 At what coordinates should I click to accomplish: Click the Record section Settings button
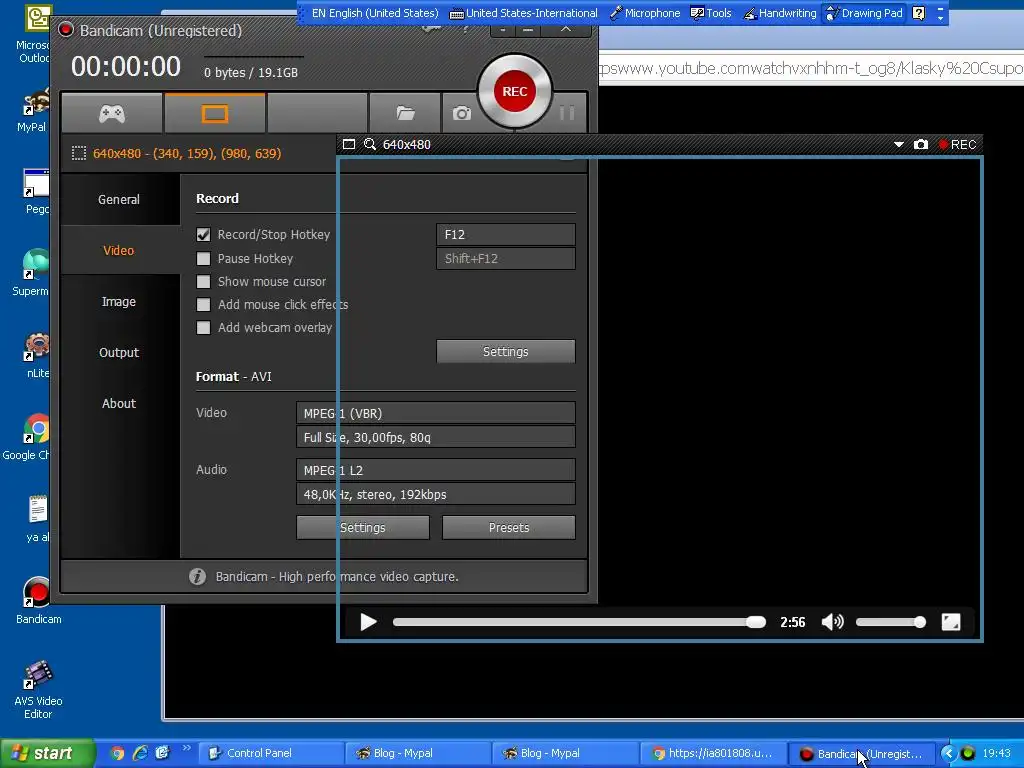[x=505, y=351]
